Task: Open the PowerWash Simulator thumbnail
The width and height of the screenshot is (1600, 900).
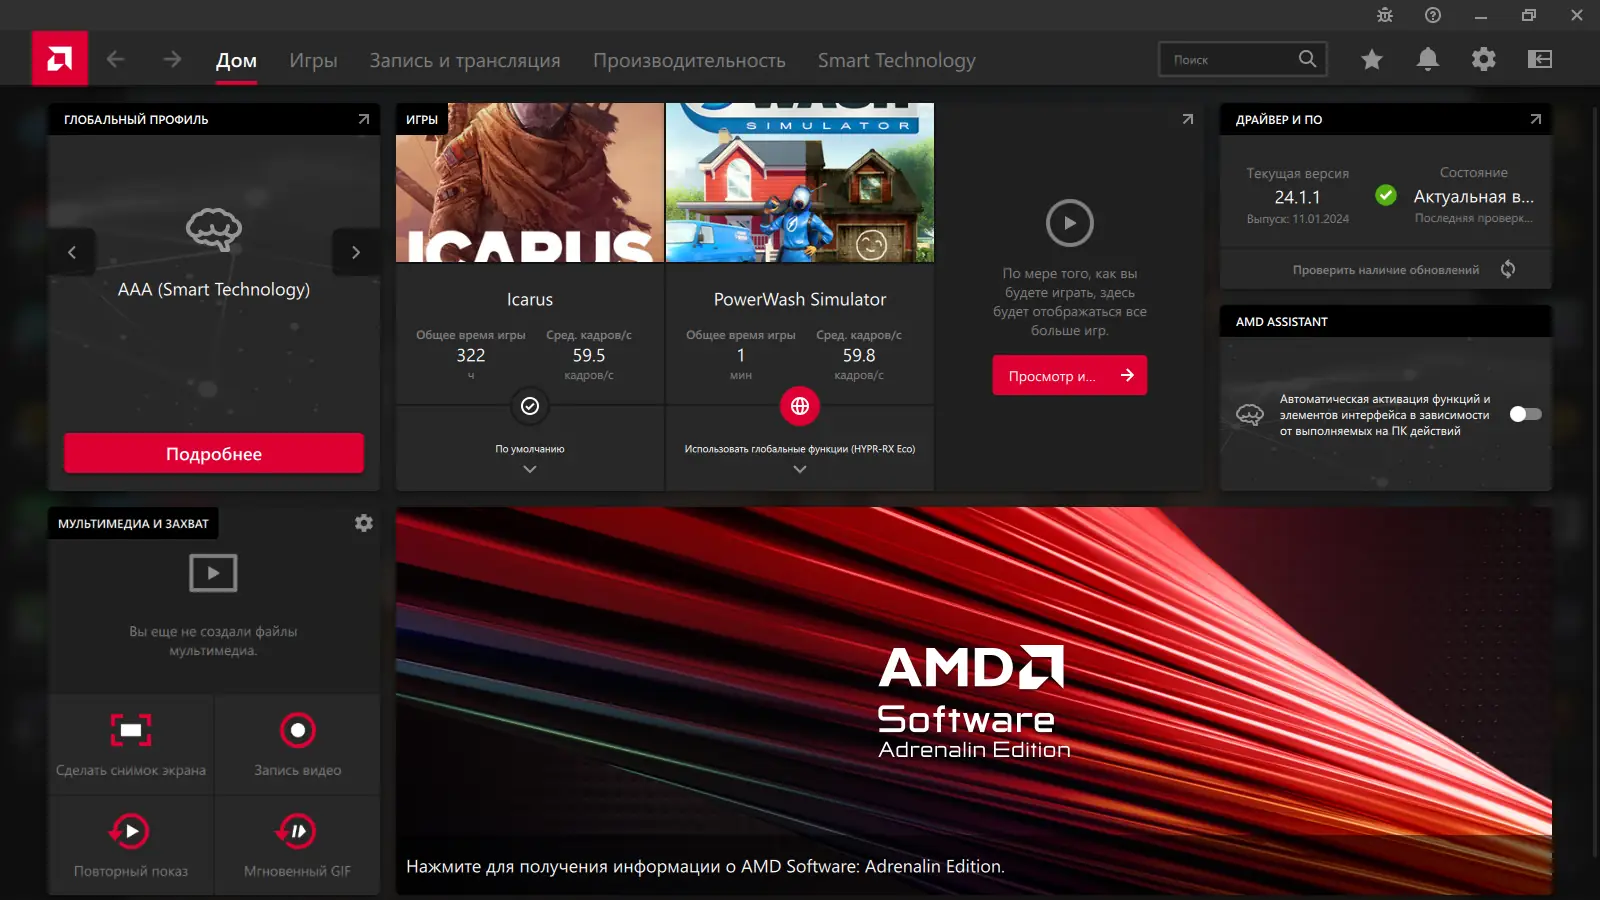Action: (x=800, y=182)
